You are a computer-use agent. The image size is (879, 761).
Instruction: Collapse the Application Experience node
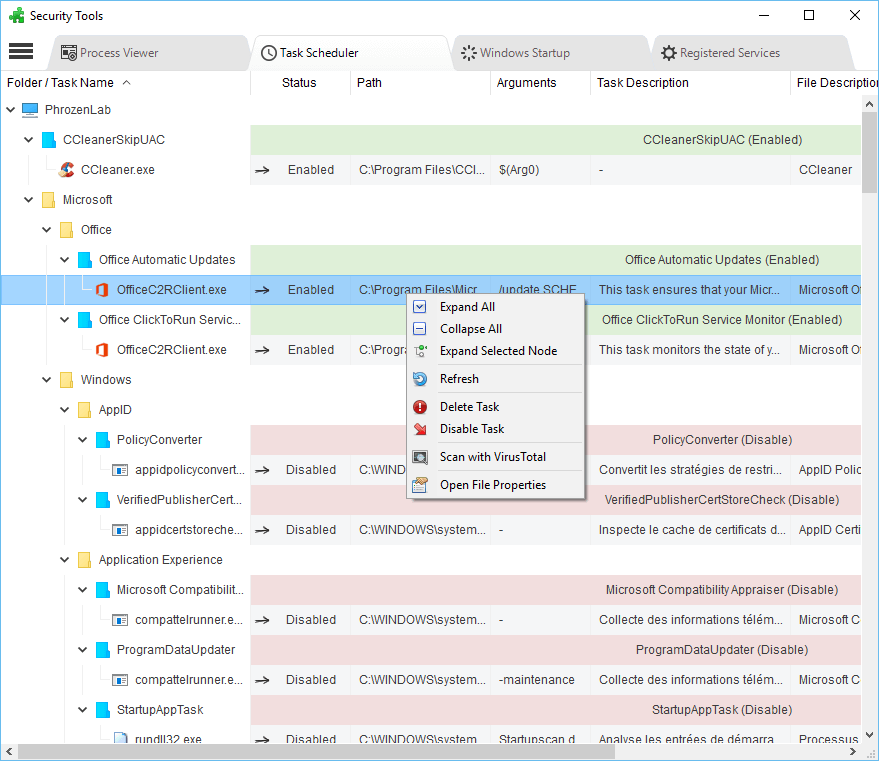click(x=64, y=559)
